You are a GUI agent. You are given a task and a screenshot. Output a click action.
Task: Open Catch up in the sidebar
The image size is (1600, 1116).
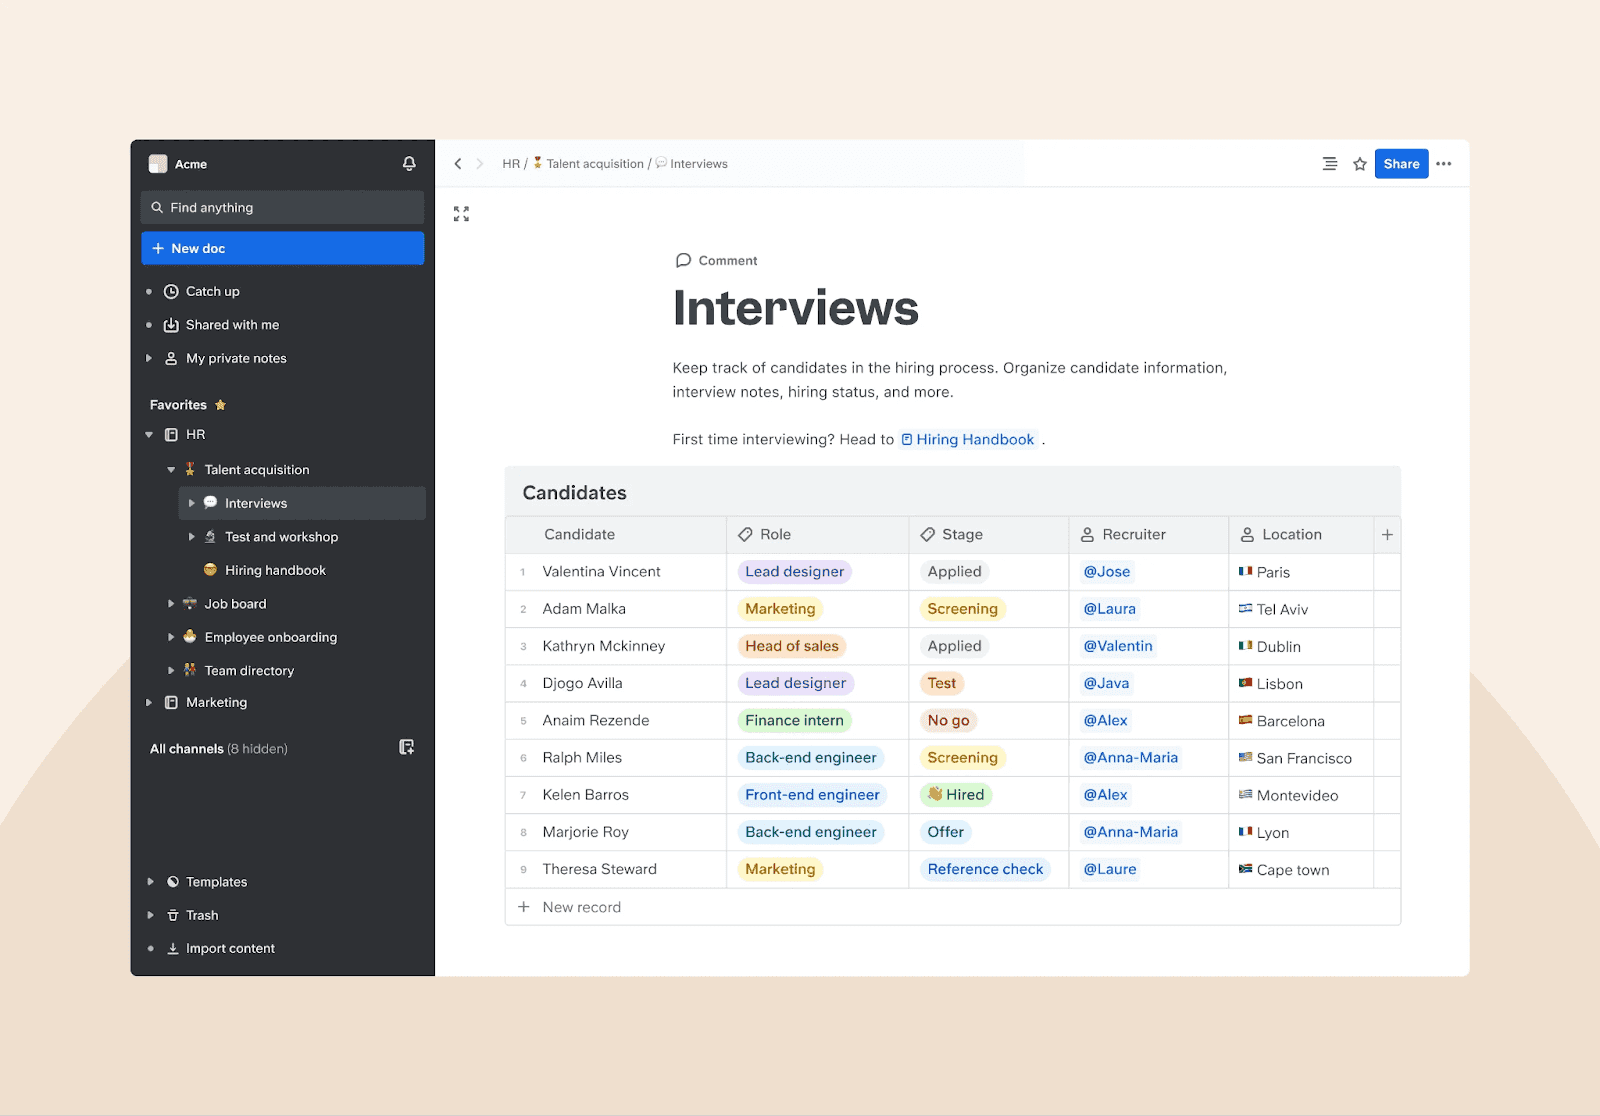[x=211, y=291]
